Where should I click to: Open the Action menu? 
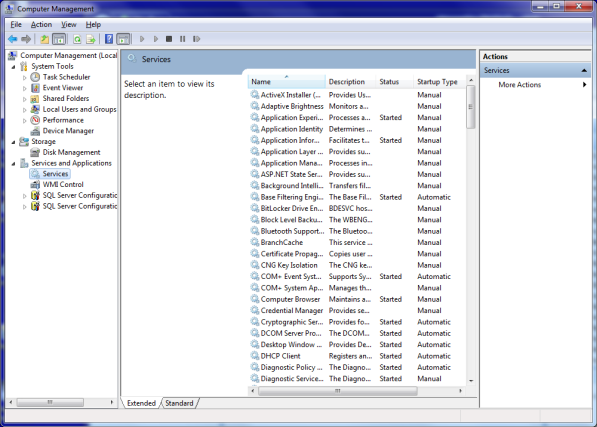[41, 24]
